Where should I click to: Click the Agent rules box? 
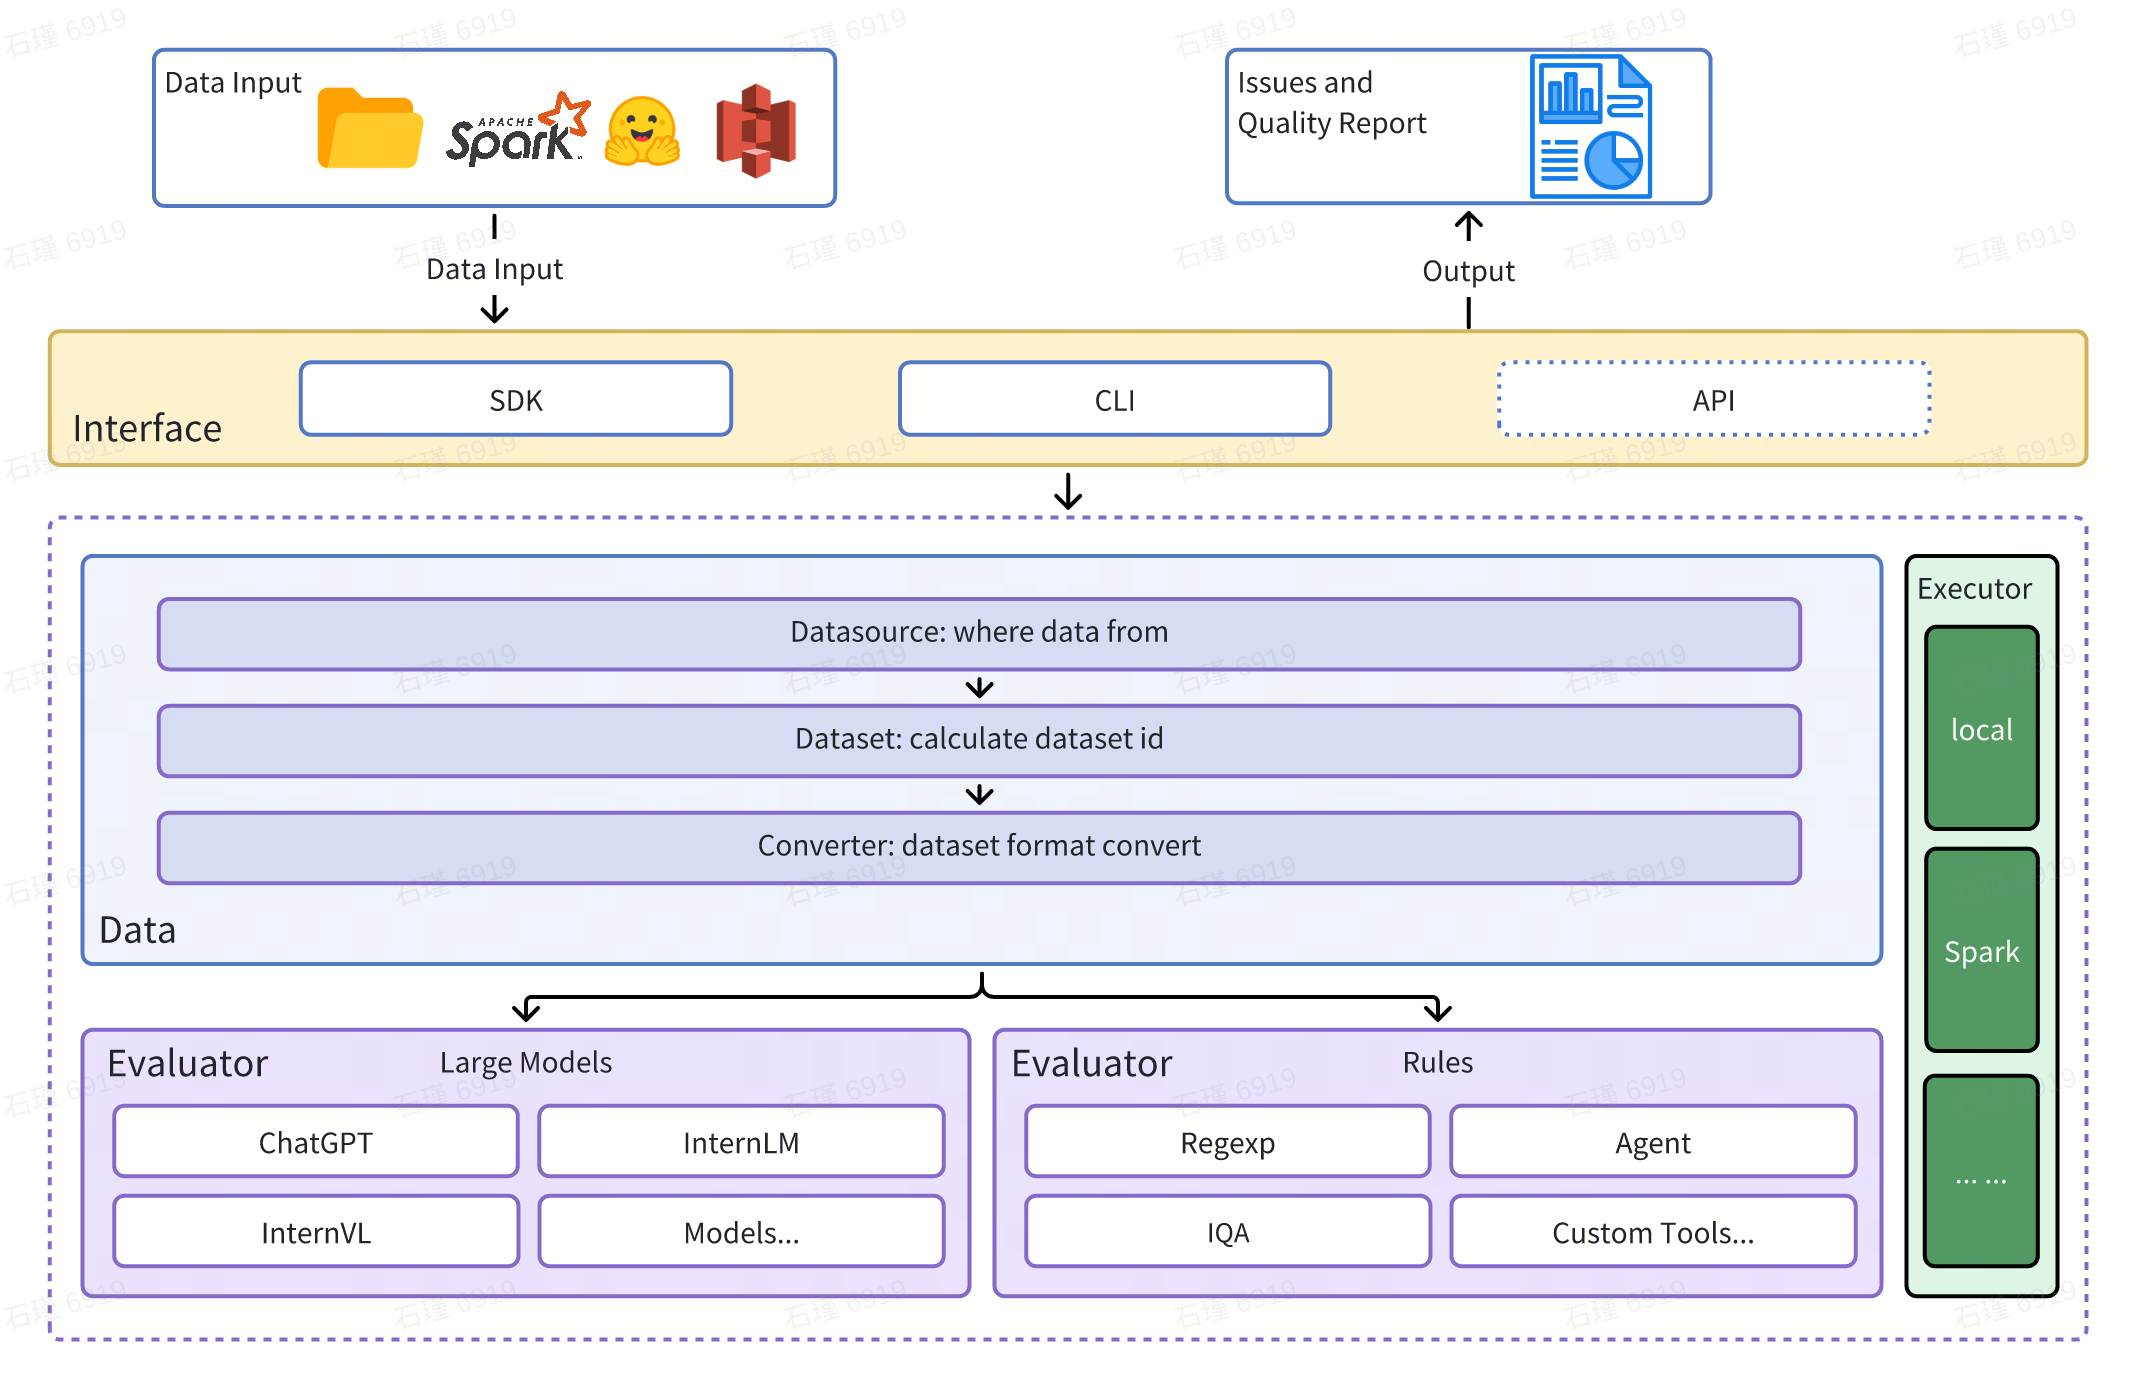click(1653, 1142)
